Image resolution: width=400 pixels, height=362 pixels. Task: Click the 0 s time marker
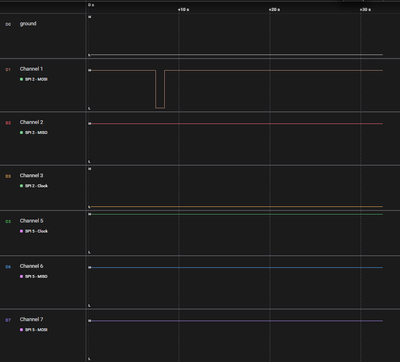[x=91, y=5]
